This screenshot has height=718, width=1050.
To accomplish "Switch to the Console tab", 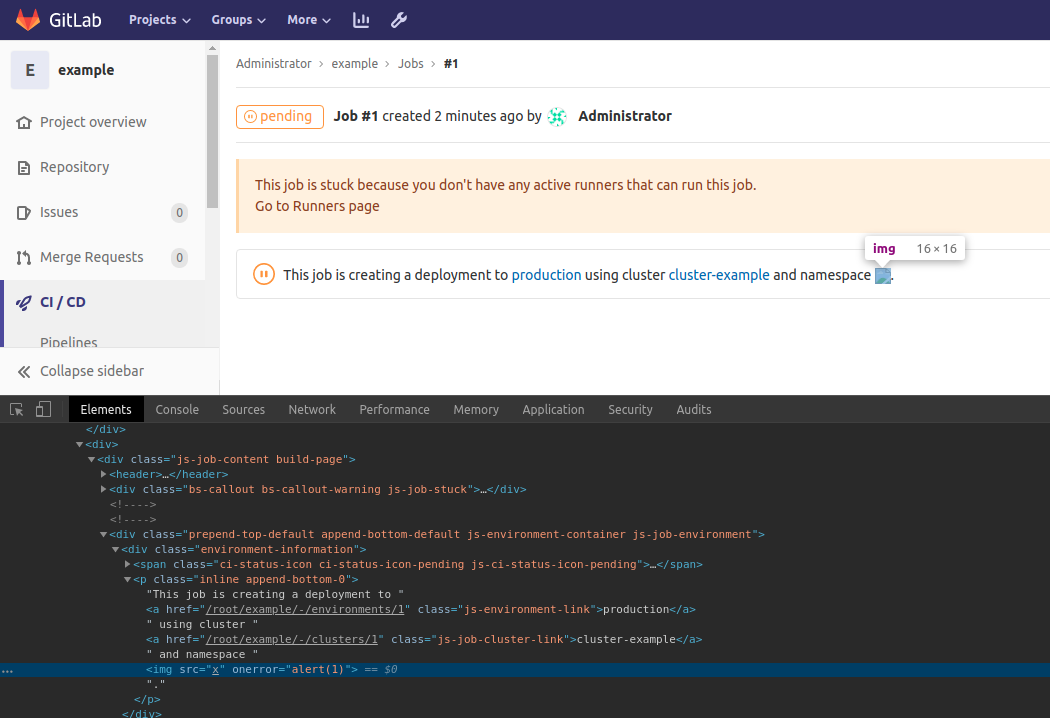I will point(177,409).
